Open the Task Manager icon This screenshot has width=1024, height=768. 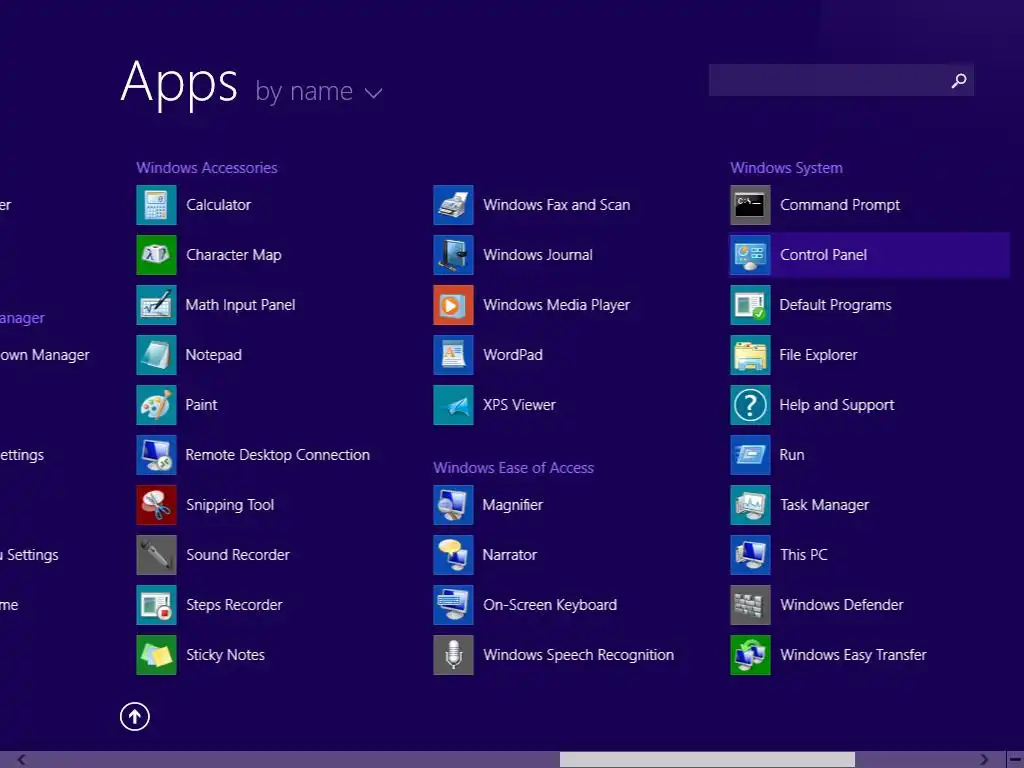click(x=750, y=505)
